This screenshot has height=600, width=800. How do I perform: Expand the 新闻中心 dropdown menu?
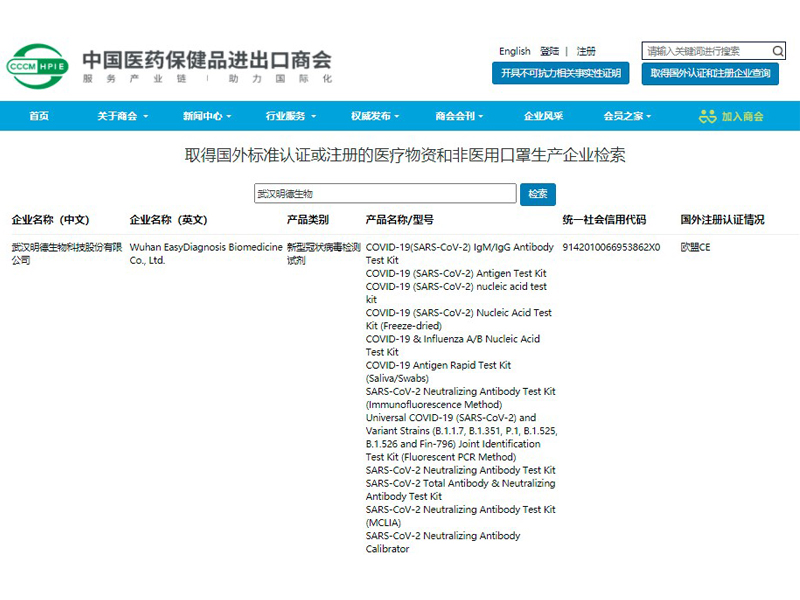pyautogui.click(x=208, y=116)
